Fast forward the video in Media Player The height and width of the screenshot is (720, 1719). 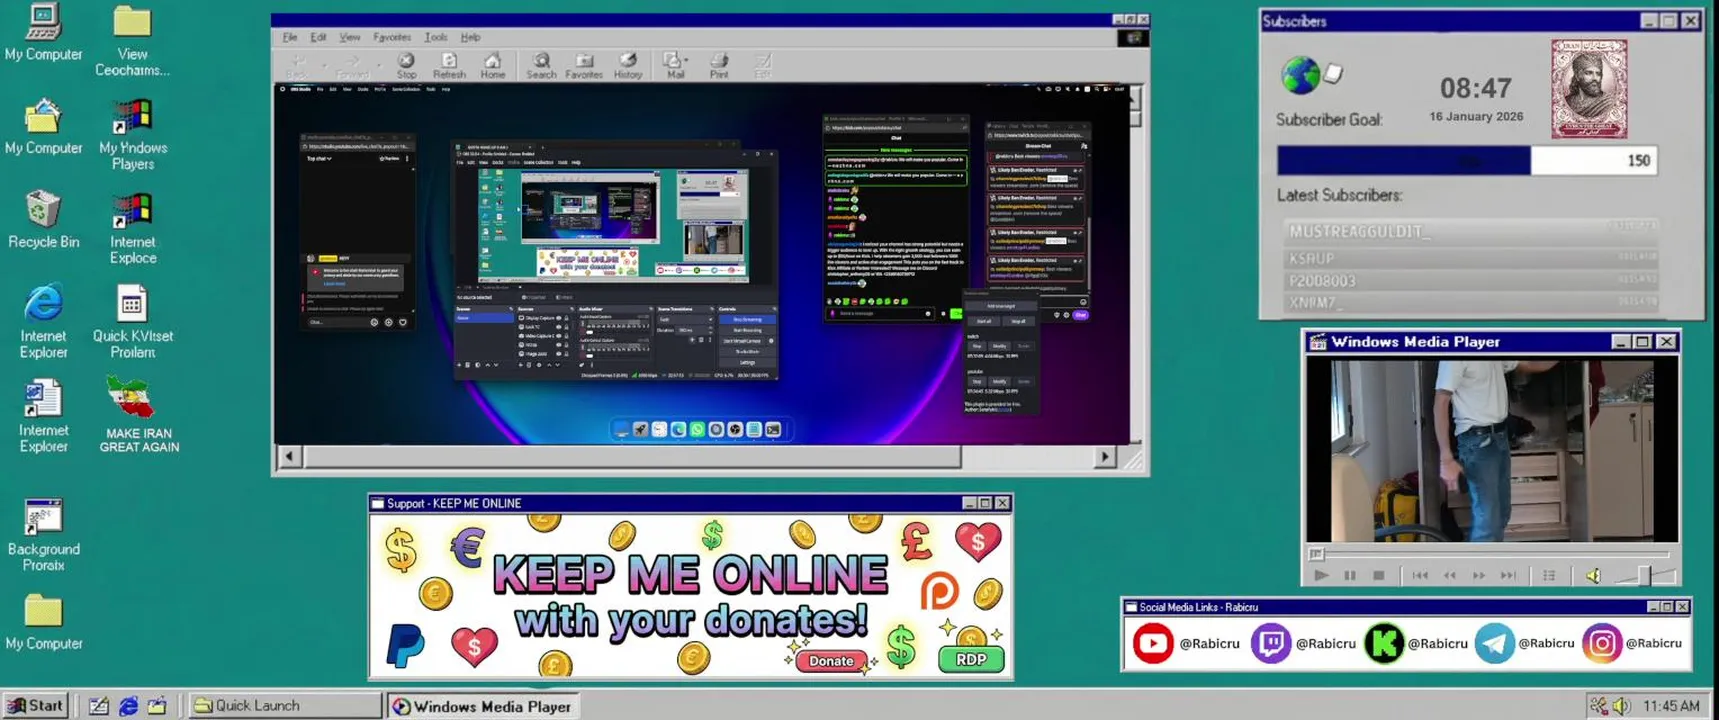pyautogui.click(x=1479, y=575)
